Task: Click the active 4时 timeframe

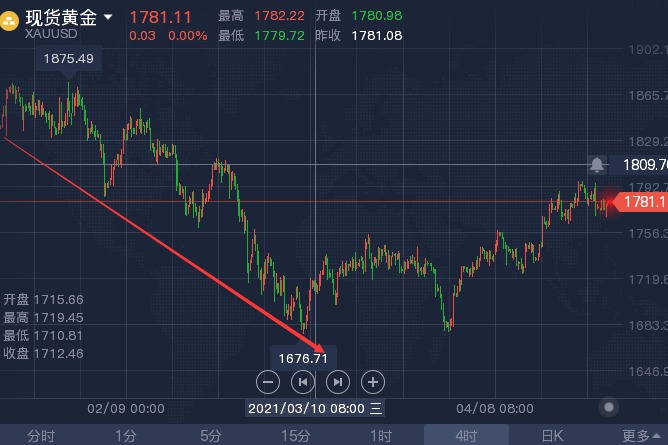Action: point(466,435)
